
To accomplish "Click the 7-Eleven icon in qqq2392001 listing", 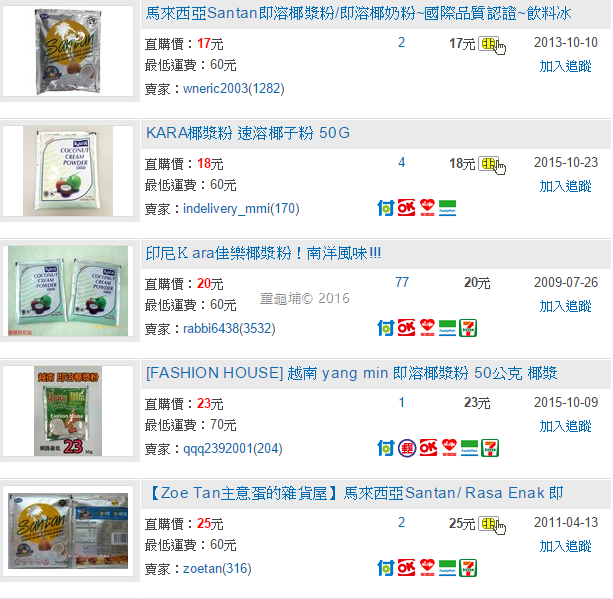I will pos(490,448).
